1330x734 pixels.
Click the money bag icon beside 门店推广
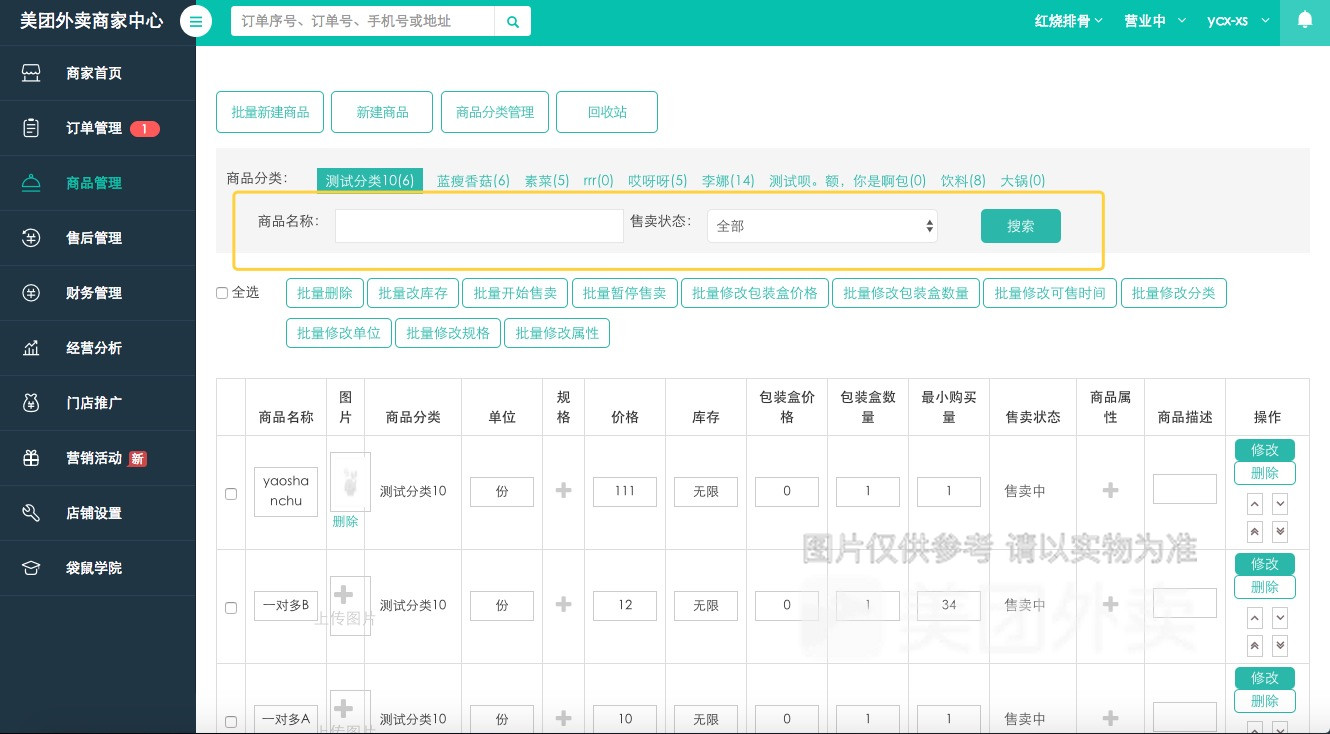point(31,403)
